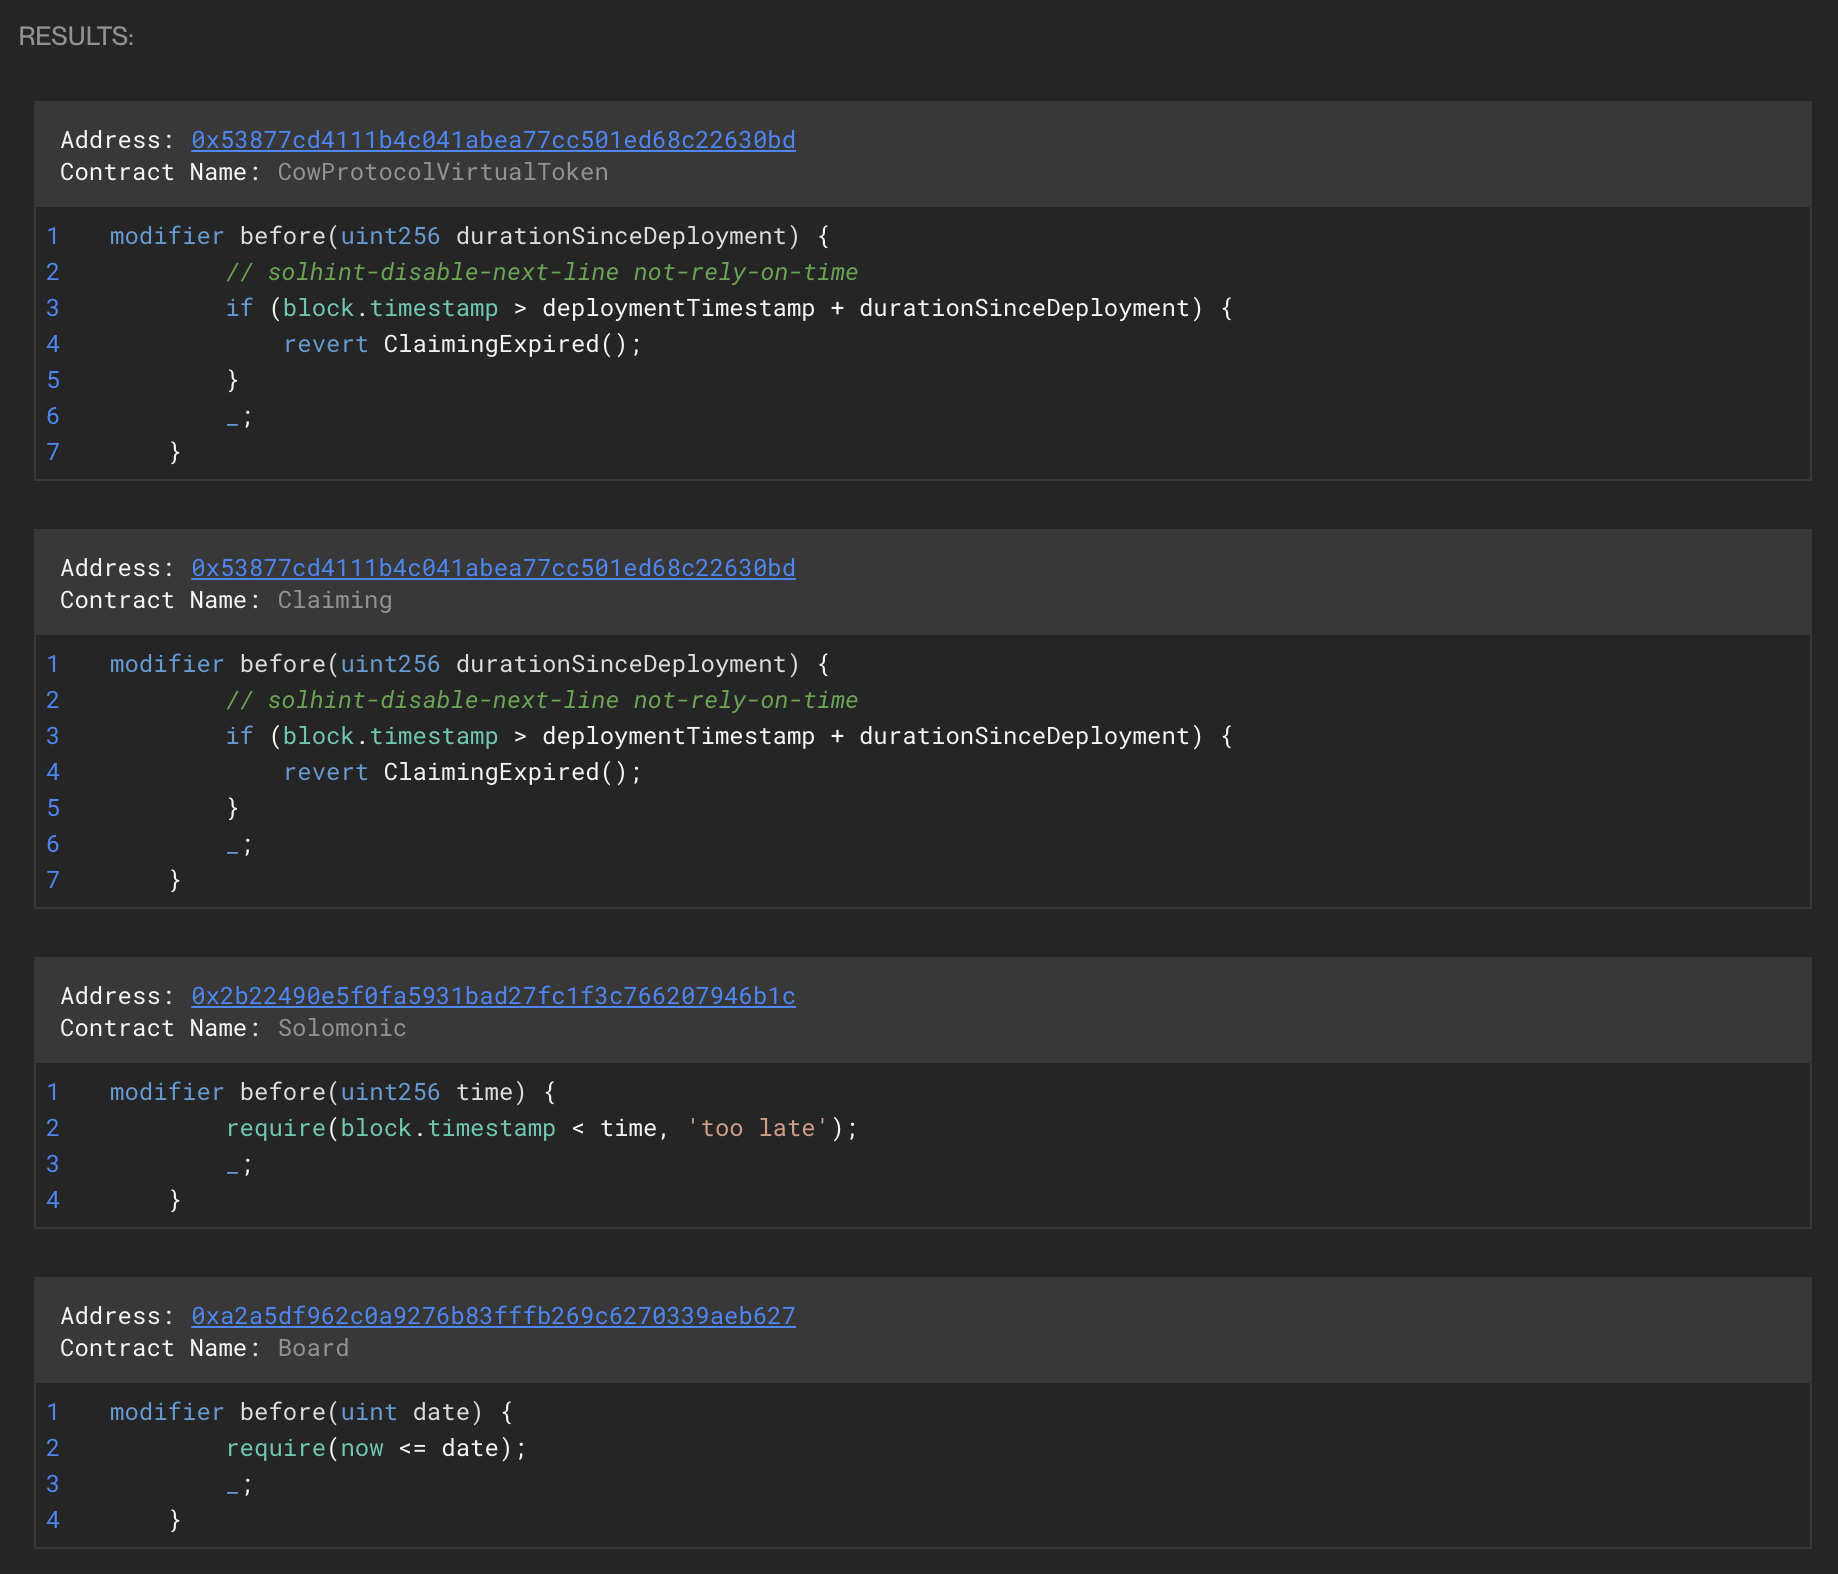Select the Solomonic contract name text
This screenshot has width=1838, height=1574.
pyautogui.click(x=341, y=1028)
